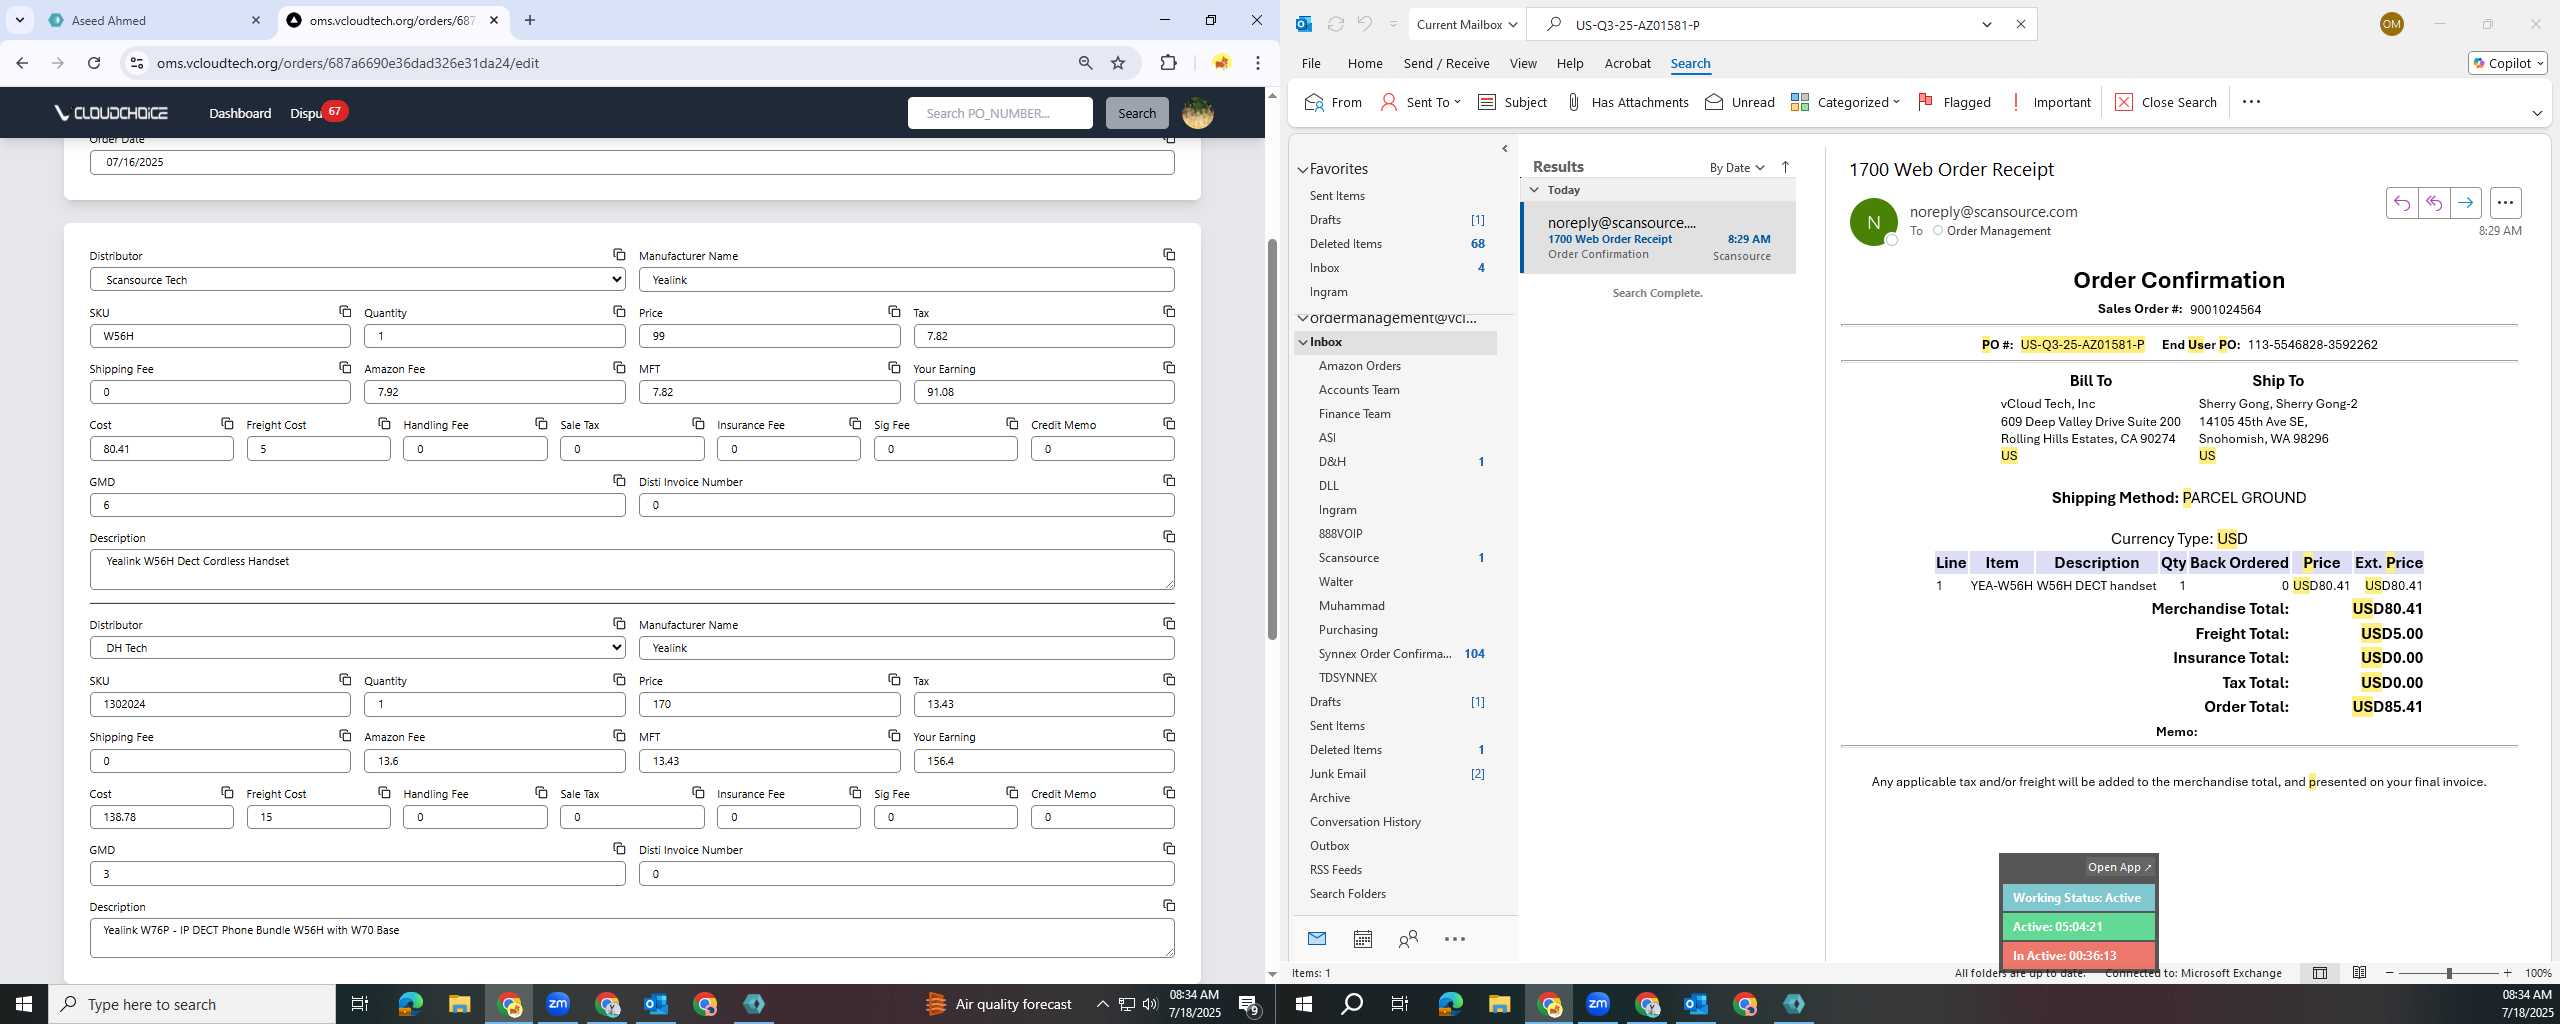The width and height of the screenshot is (2560, 1024).
Task: Open File Explorer from the taskbar
Action: point(459,1004)
